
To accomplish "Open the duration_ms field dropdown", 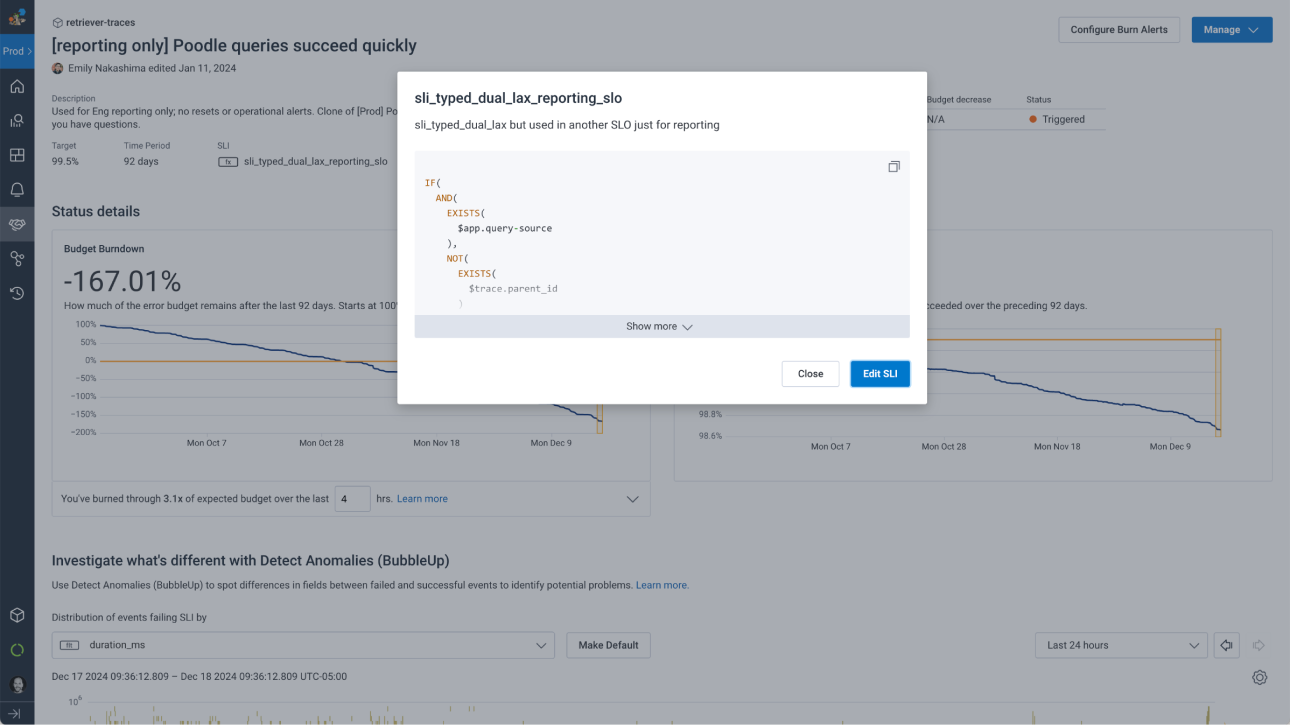I will point(303,645).
